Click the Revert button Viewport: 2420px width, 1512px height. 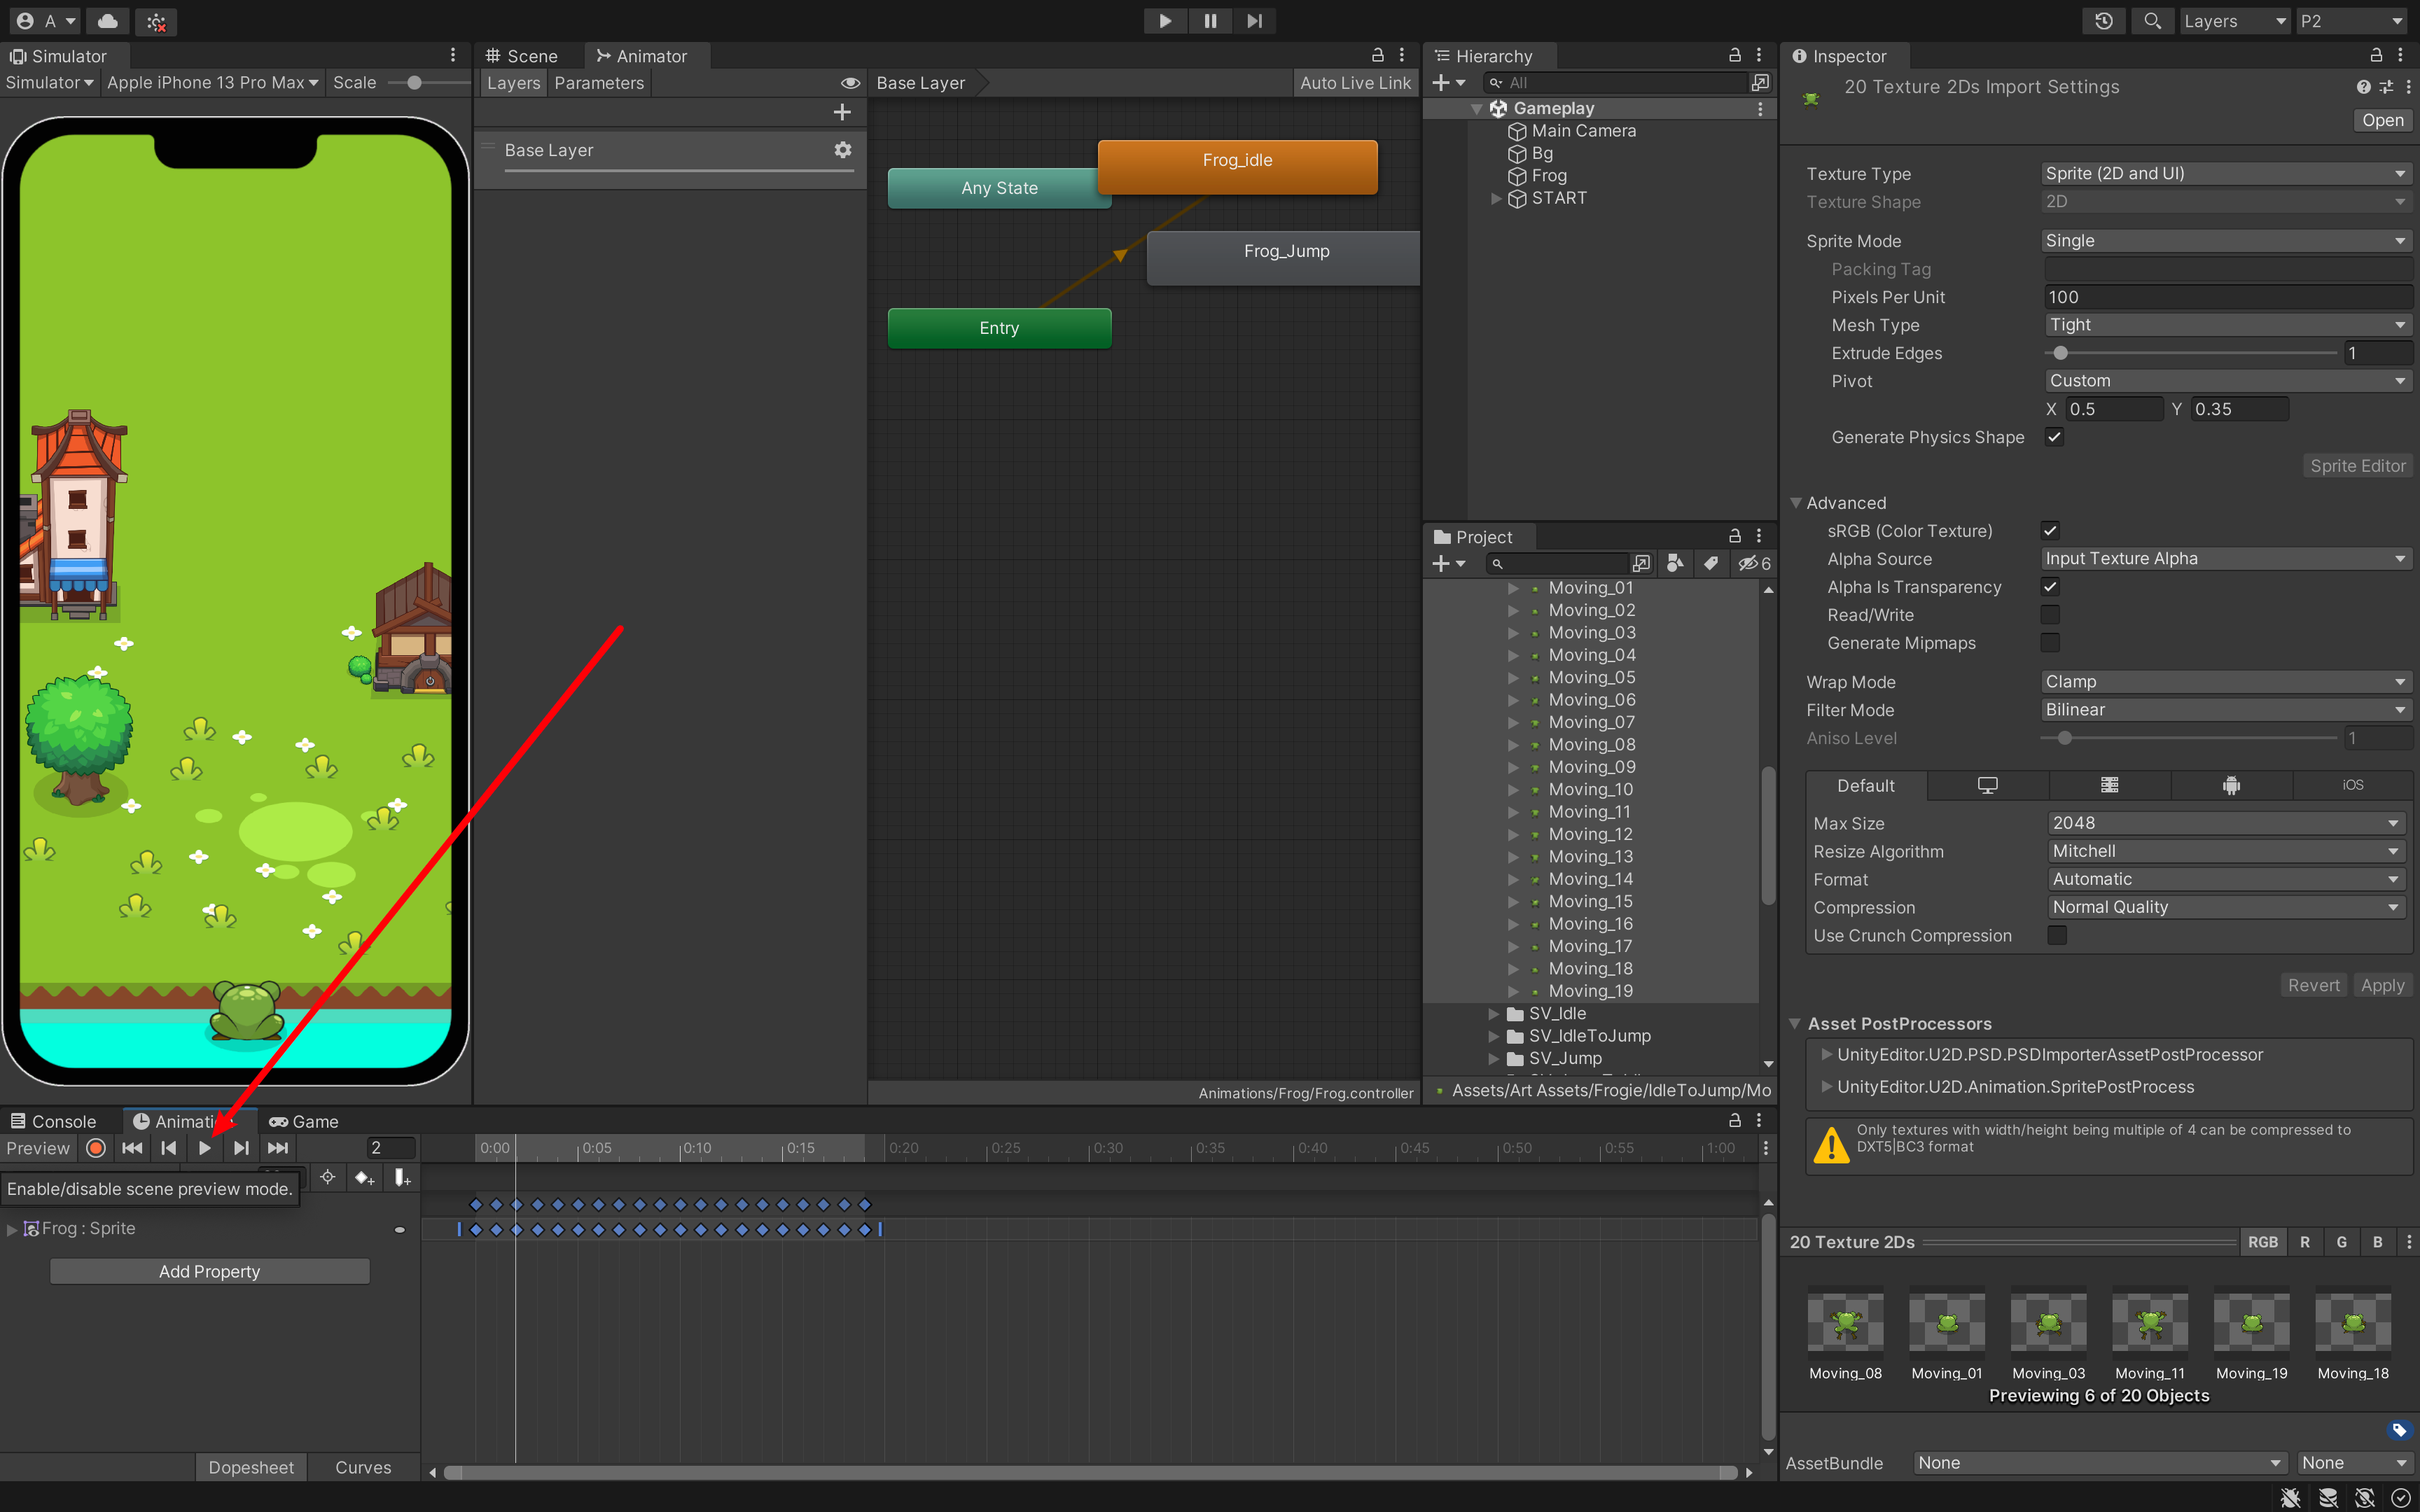pyautogui.click(x=2314, y=985)
